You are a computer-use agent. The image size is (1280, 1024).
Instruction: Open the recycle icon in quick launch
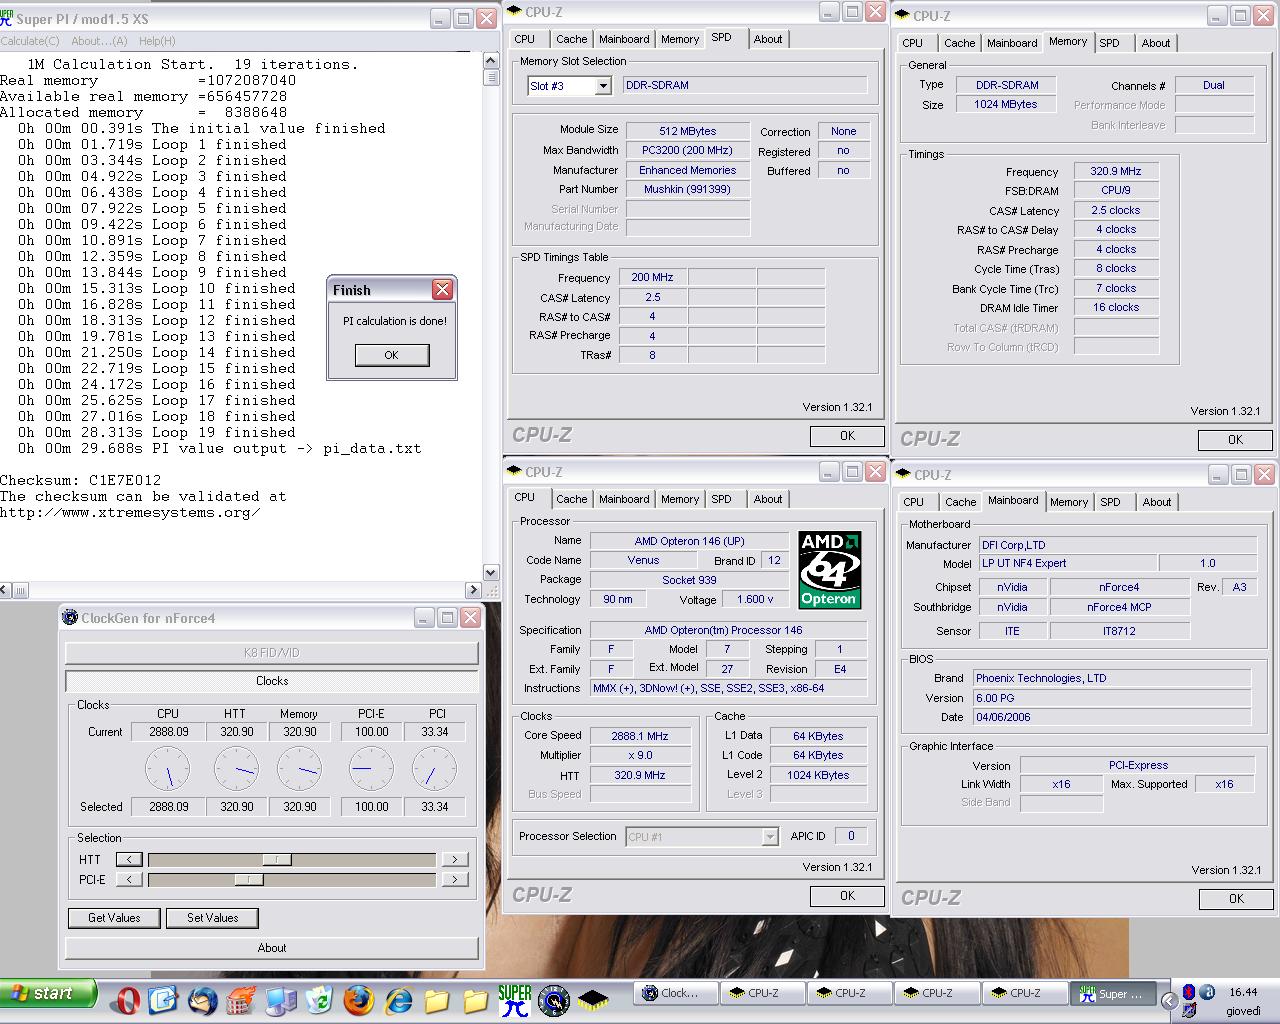click(319, 998)
